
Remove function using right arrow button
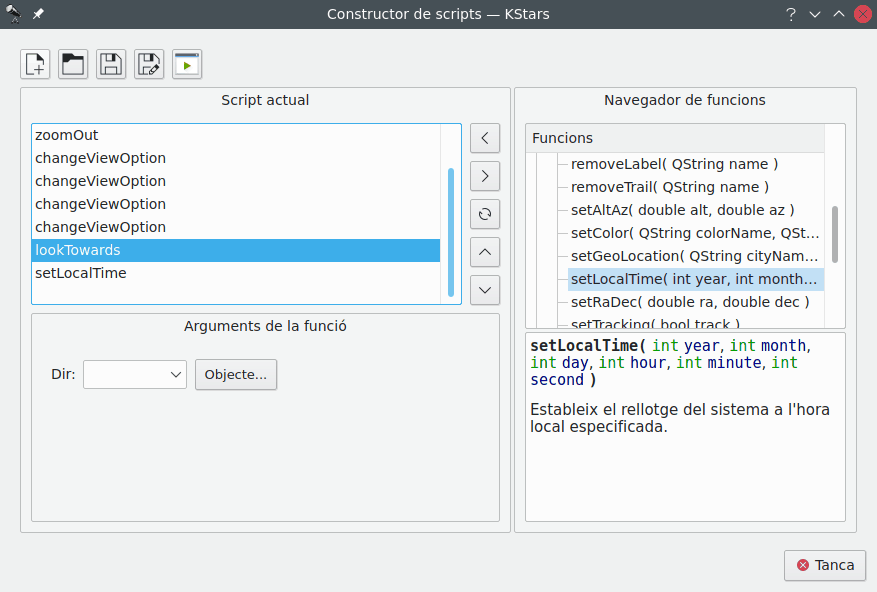pyautogui.click(x=484, y=176)
